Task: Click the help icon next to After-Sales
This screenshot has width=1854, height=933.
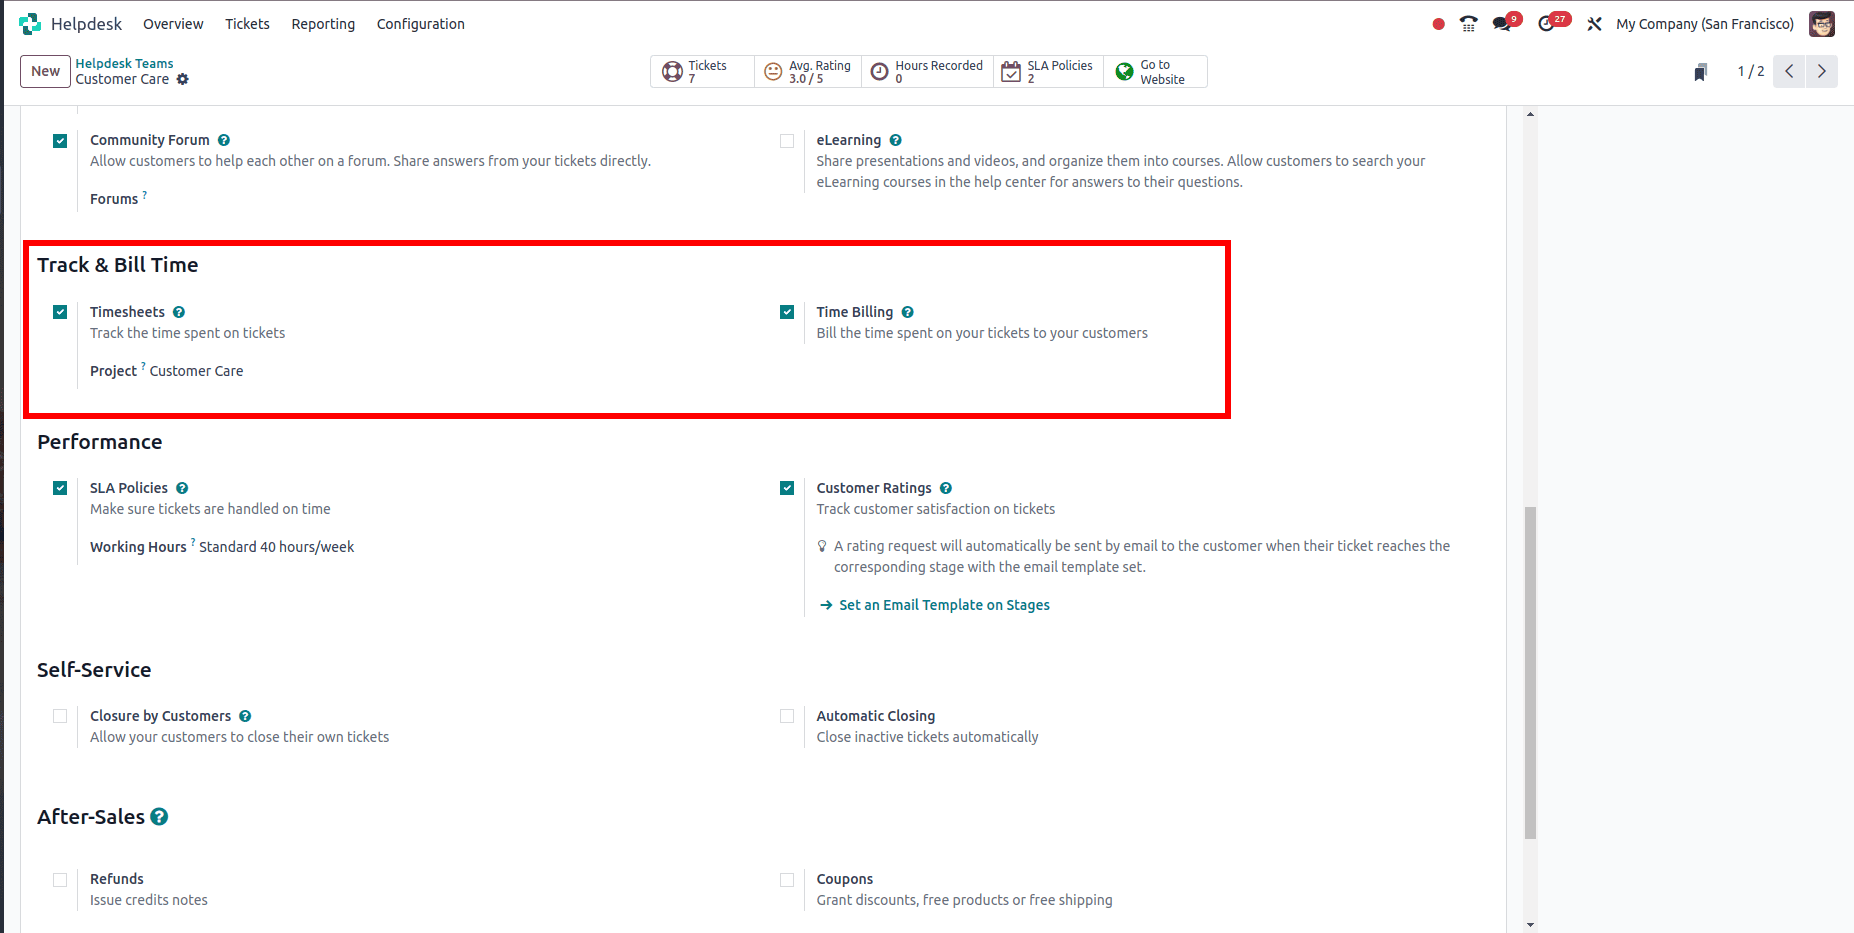Action: click(160, 816)
